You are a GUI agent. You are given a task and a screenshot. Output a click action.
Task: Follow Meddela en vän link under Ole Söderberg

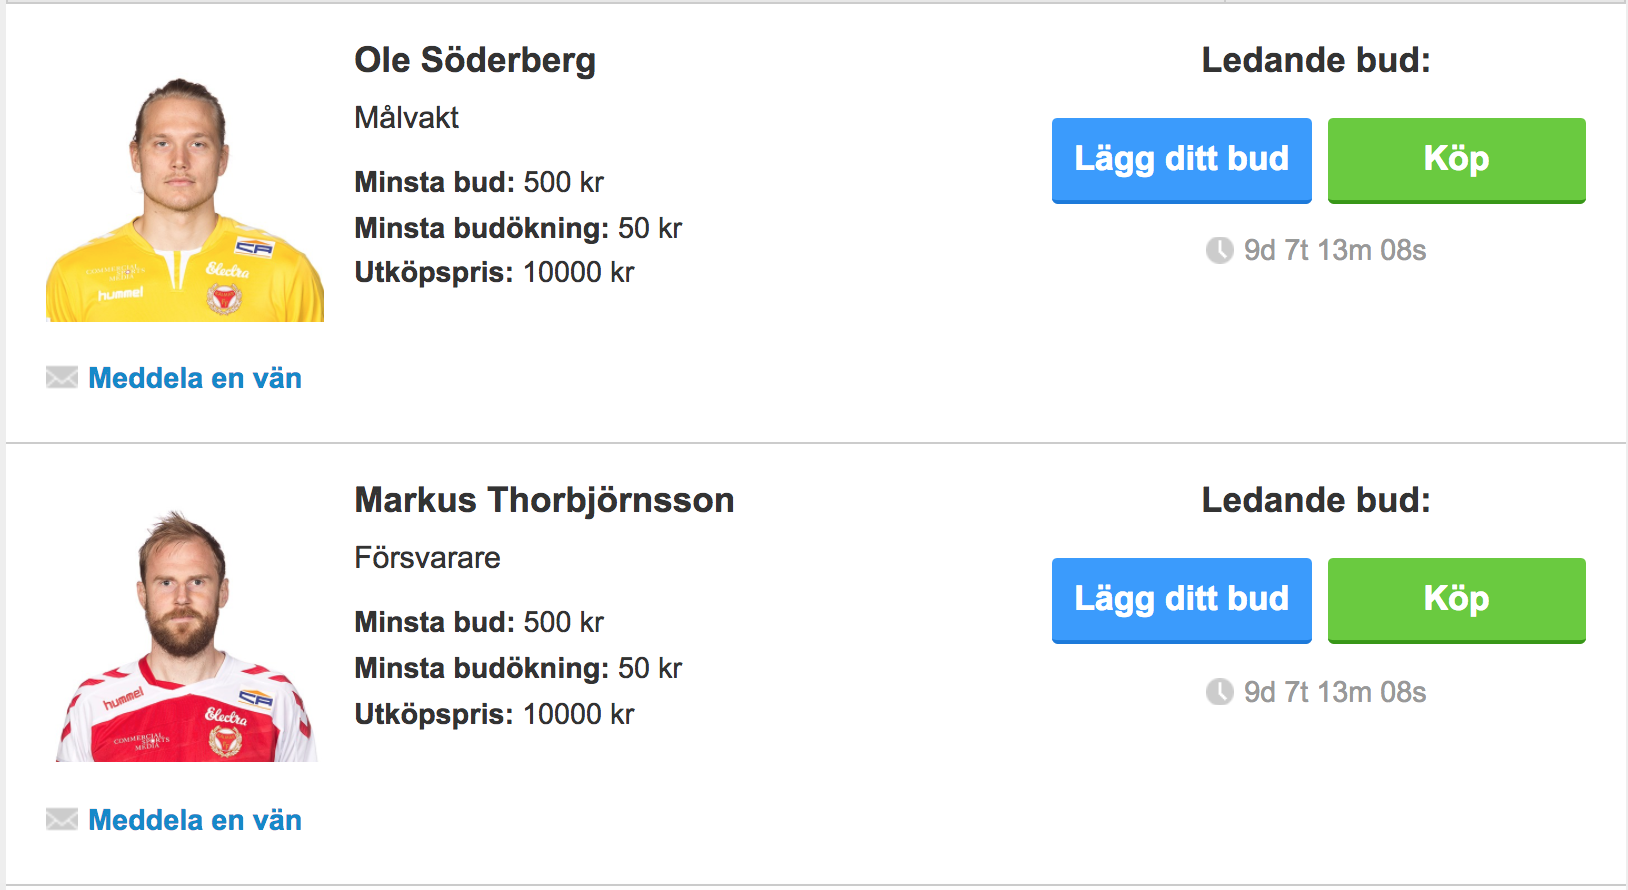[195, 378]
